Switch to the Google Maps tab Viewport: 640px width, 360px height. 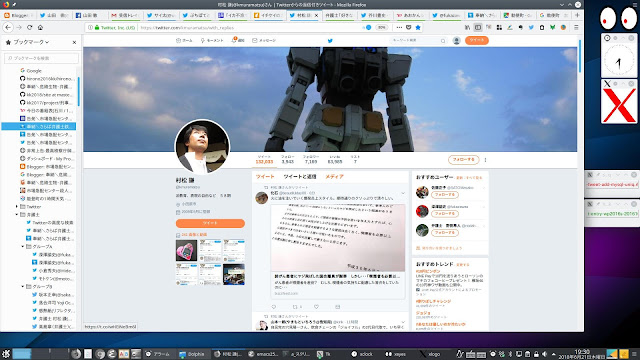(518, 15)
